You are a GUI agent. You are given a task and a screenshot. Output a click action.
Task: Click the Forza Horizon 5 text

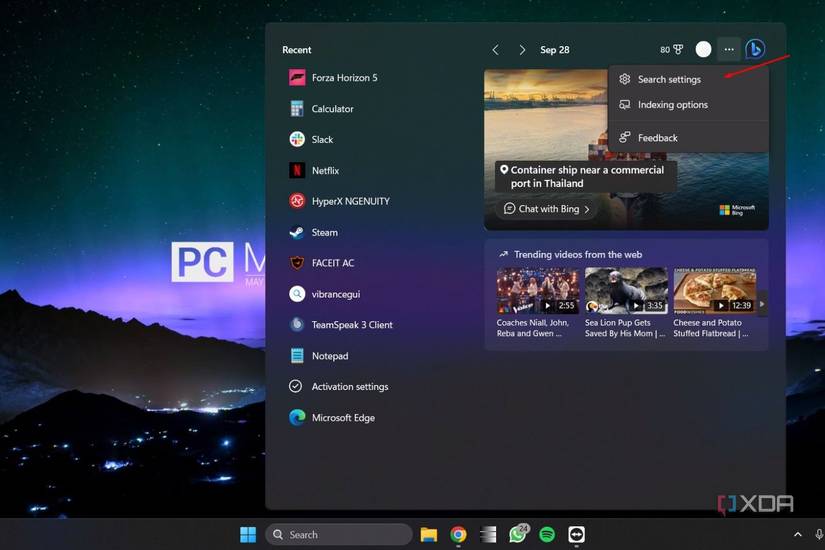[x=345, y=78]
